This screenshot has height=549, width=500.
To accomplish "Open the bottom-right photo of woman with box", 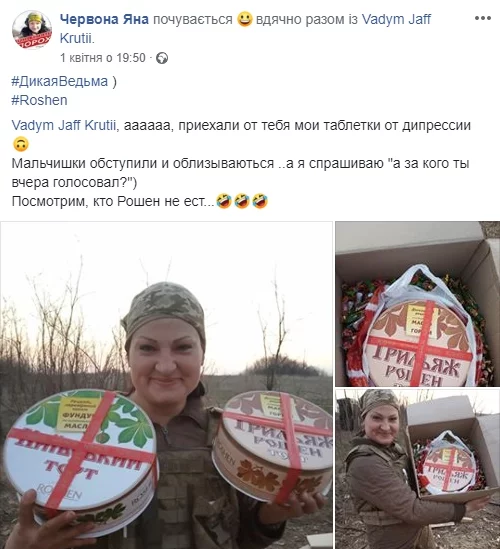I will 418,469.
